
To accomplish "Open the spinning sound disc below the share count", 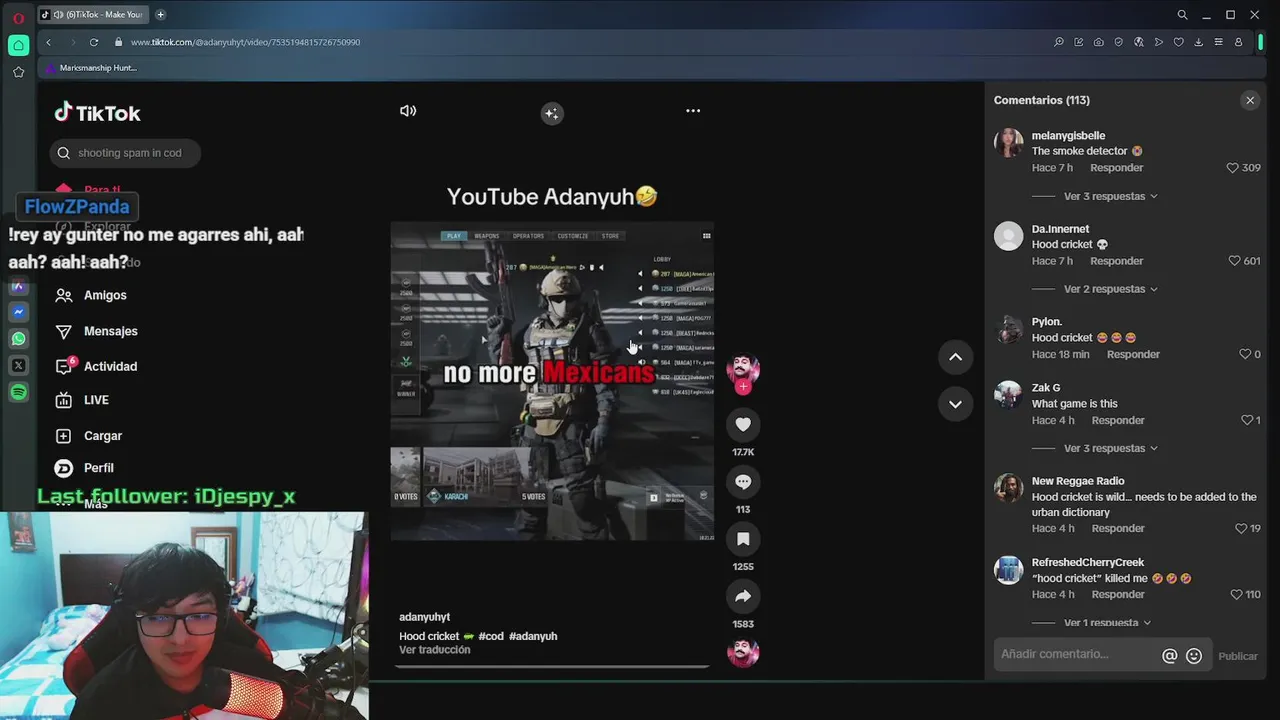I will 743,652.
